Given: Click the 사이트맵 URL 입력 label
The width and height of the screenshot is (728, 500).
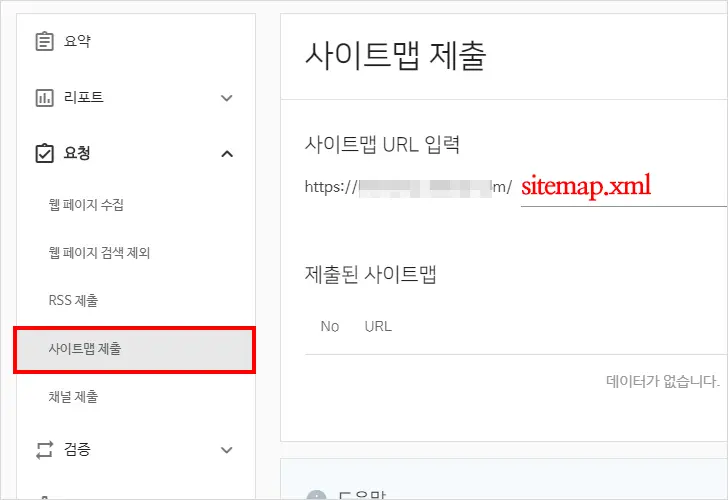Looking at the screenshot, I should pyautogui.click(x=382, y=144).
